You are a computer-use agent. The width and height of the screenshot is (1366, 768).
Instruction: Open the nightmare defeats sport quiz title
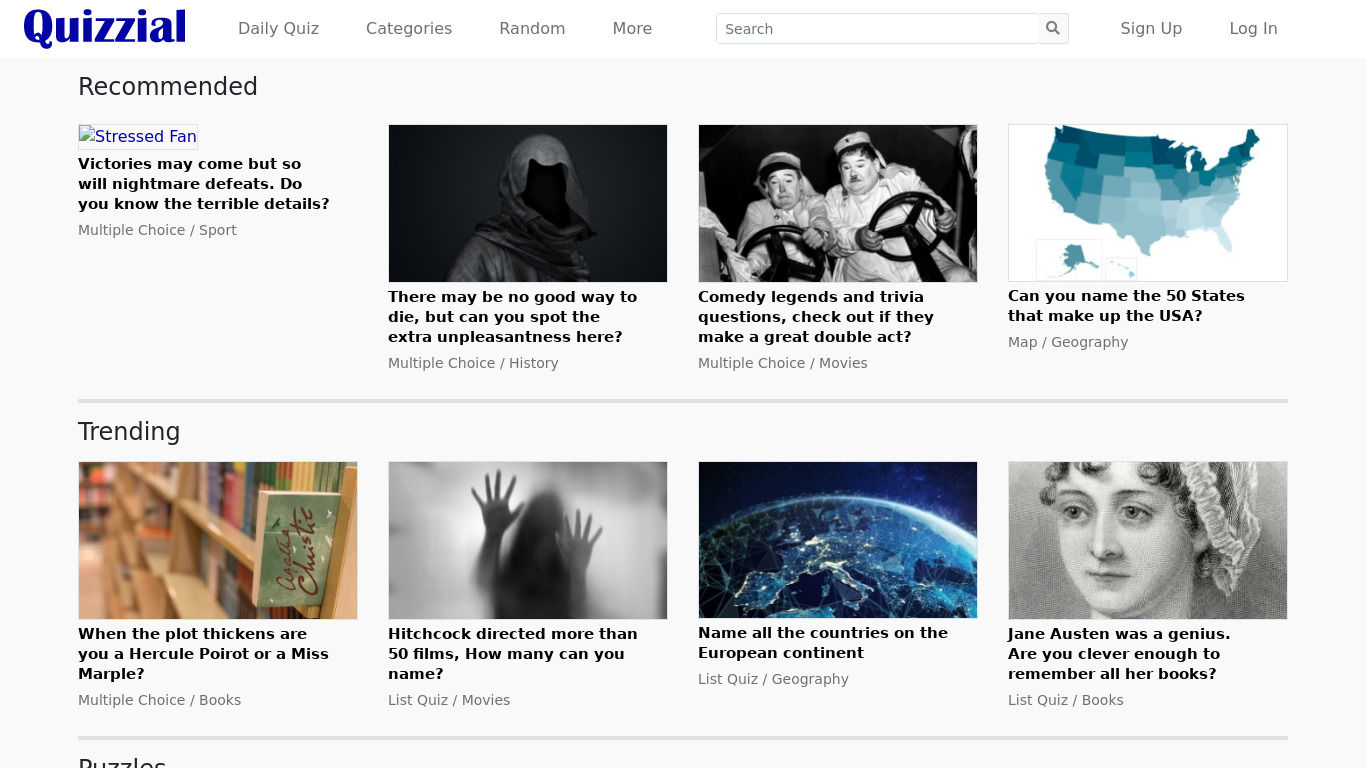click(204, 184)
